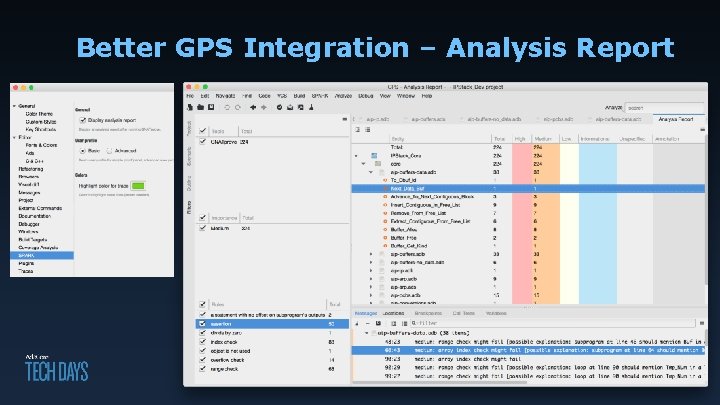This screenshot has height=405, width=720.
Task: Open the Debug menu
Action: tap(366, 96)
